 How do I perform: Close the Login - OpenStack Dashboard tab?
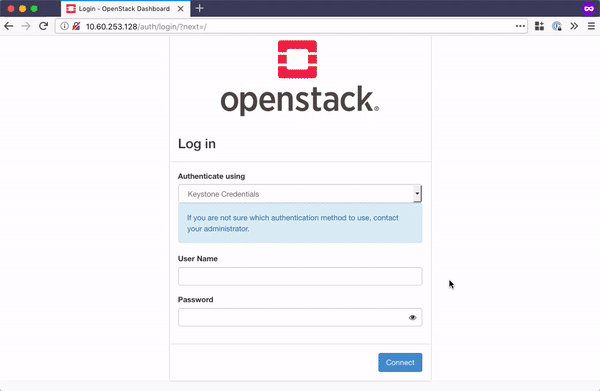click(181, 8)
